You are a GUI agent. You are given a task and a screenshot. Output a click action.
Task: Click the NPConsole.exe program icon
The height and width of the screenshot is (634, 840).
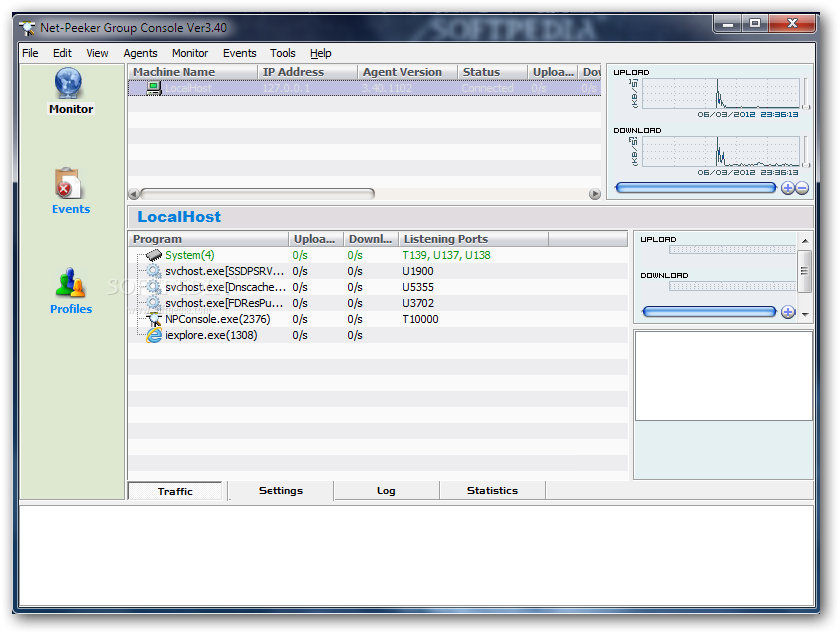[x=154, y=319]
